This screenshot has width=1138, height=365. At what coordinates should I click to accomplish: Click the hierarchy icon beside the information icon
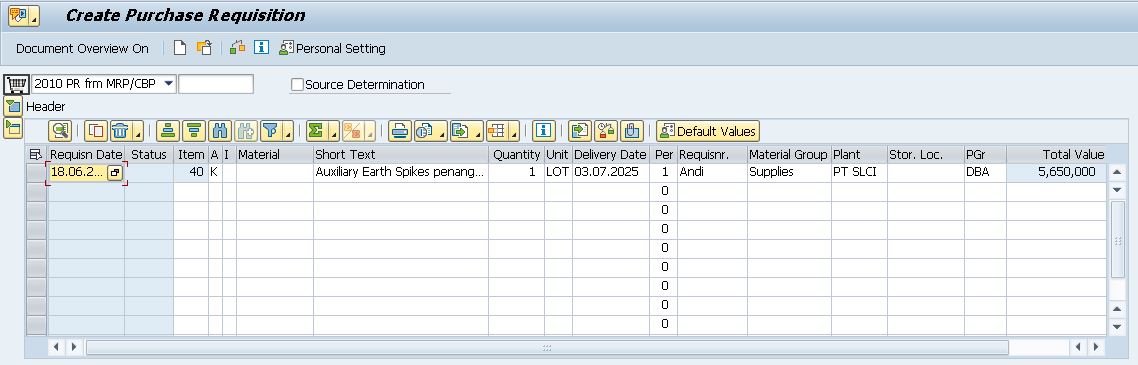tap(237, 48)
